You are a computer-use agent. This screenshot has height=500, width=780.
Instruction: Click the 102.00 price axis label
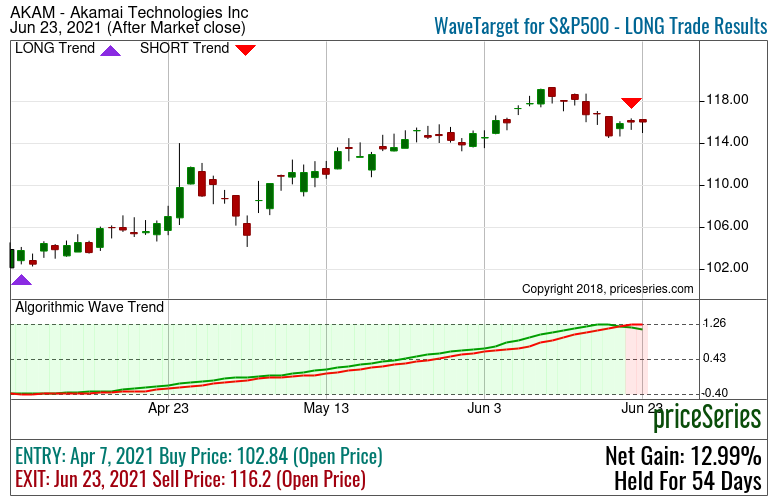pyautogui.click(x=727, y=268)
